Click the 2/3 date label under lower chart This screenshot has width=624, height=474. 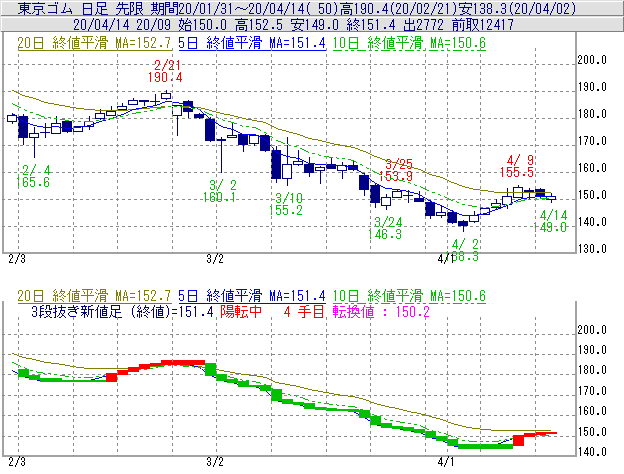[17, 462]
